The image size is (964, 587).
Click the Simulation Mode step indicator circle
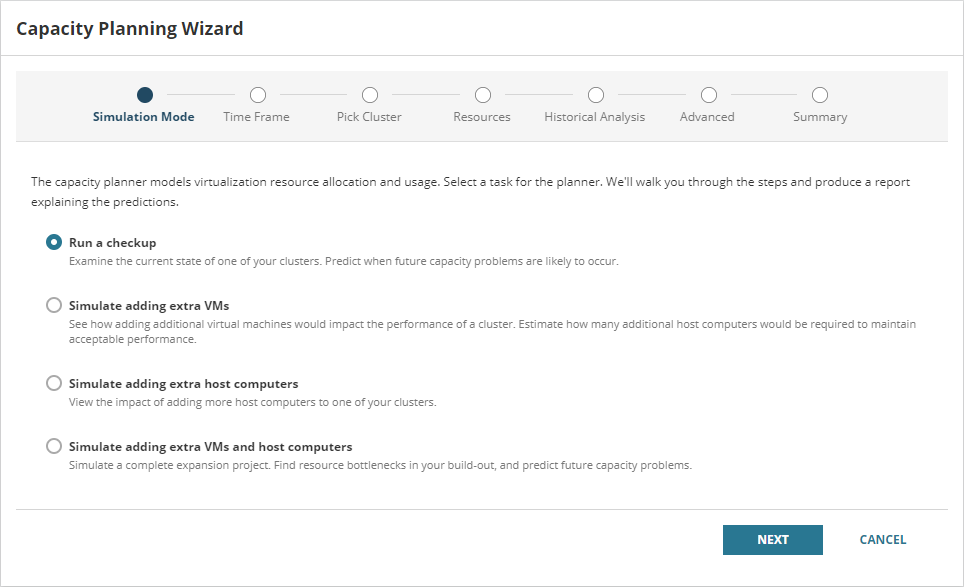tap(143, 93)
